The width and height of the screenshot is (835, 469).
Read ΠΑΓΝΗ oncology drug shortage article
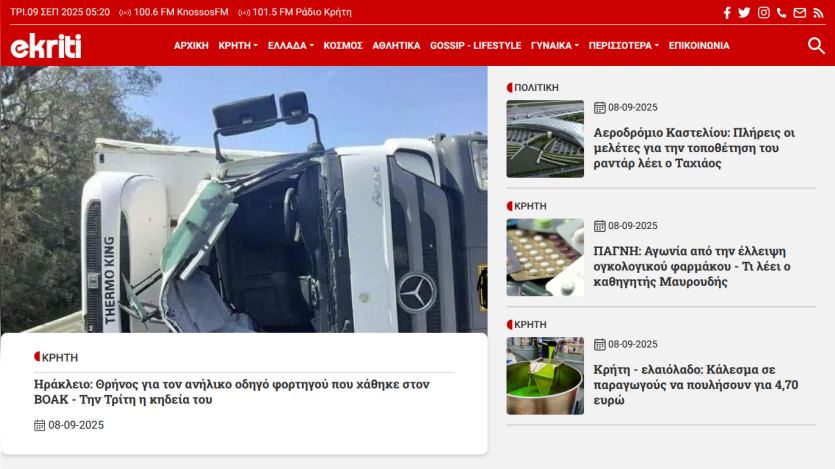coord(692,266)
